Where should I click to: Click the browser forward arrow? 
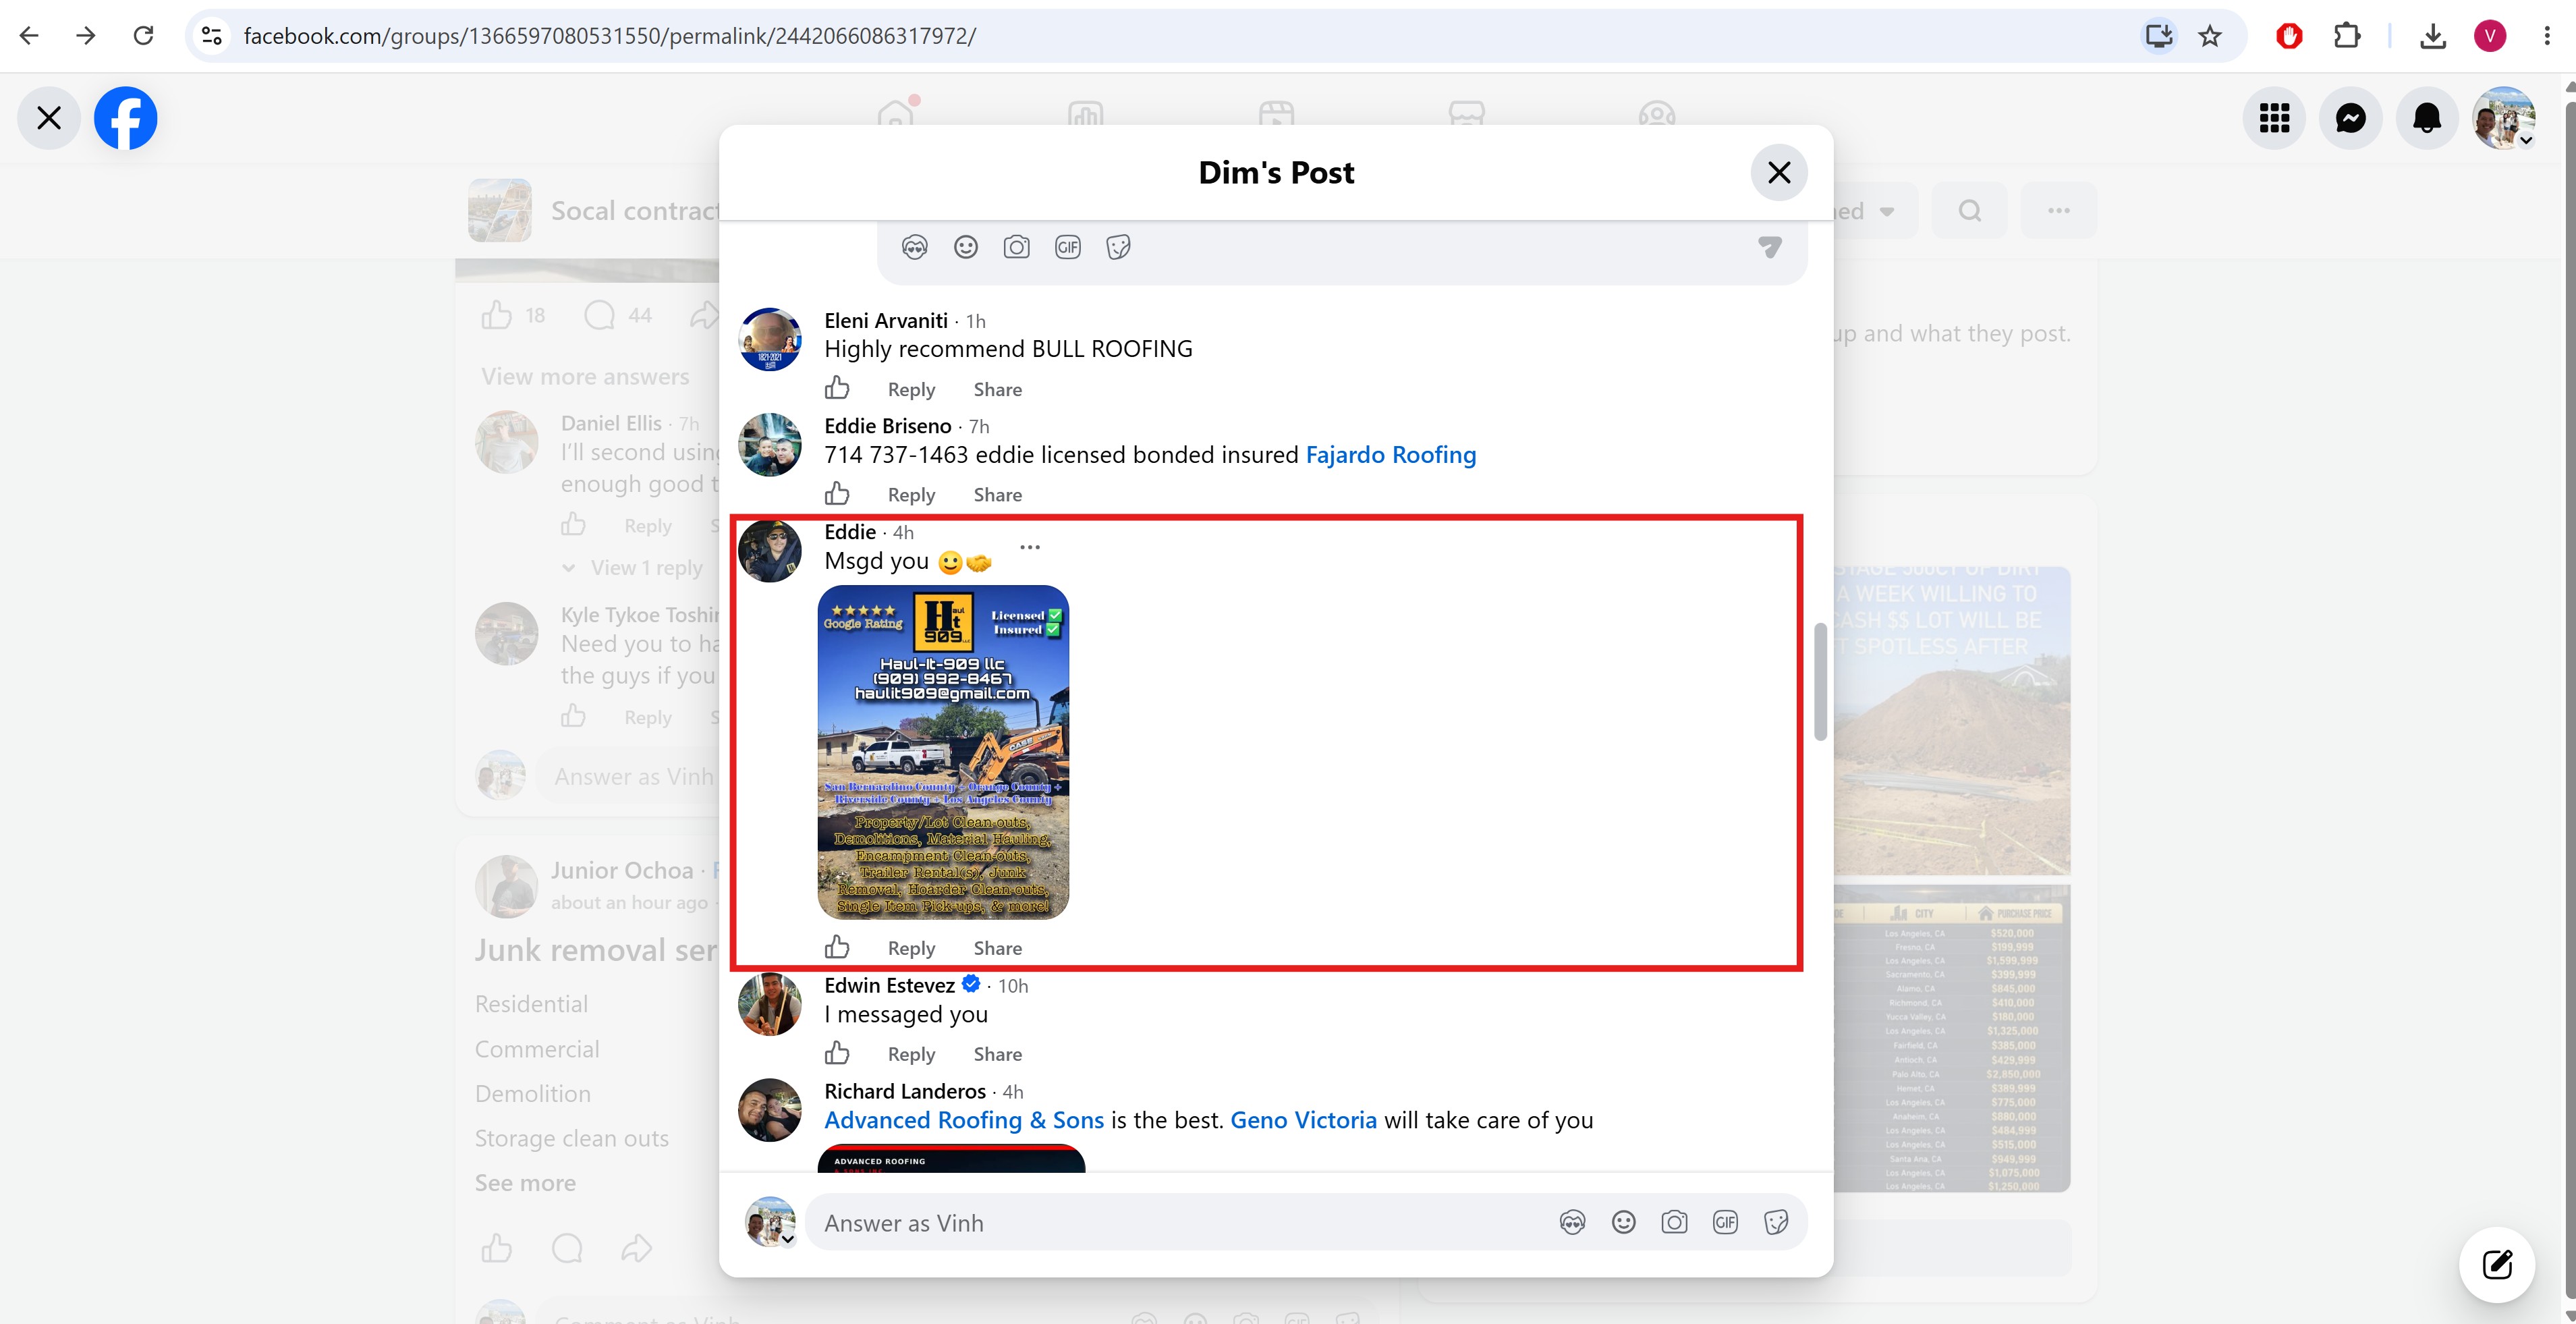86,36
